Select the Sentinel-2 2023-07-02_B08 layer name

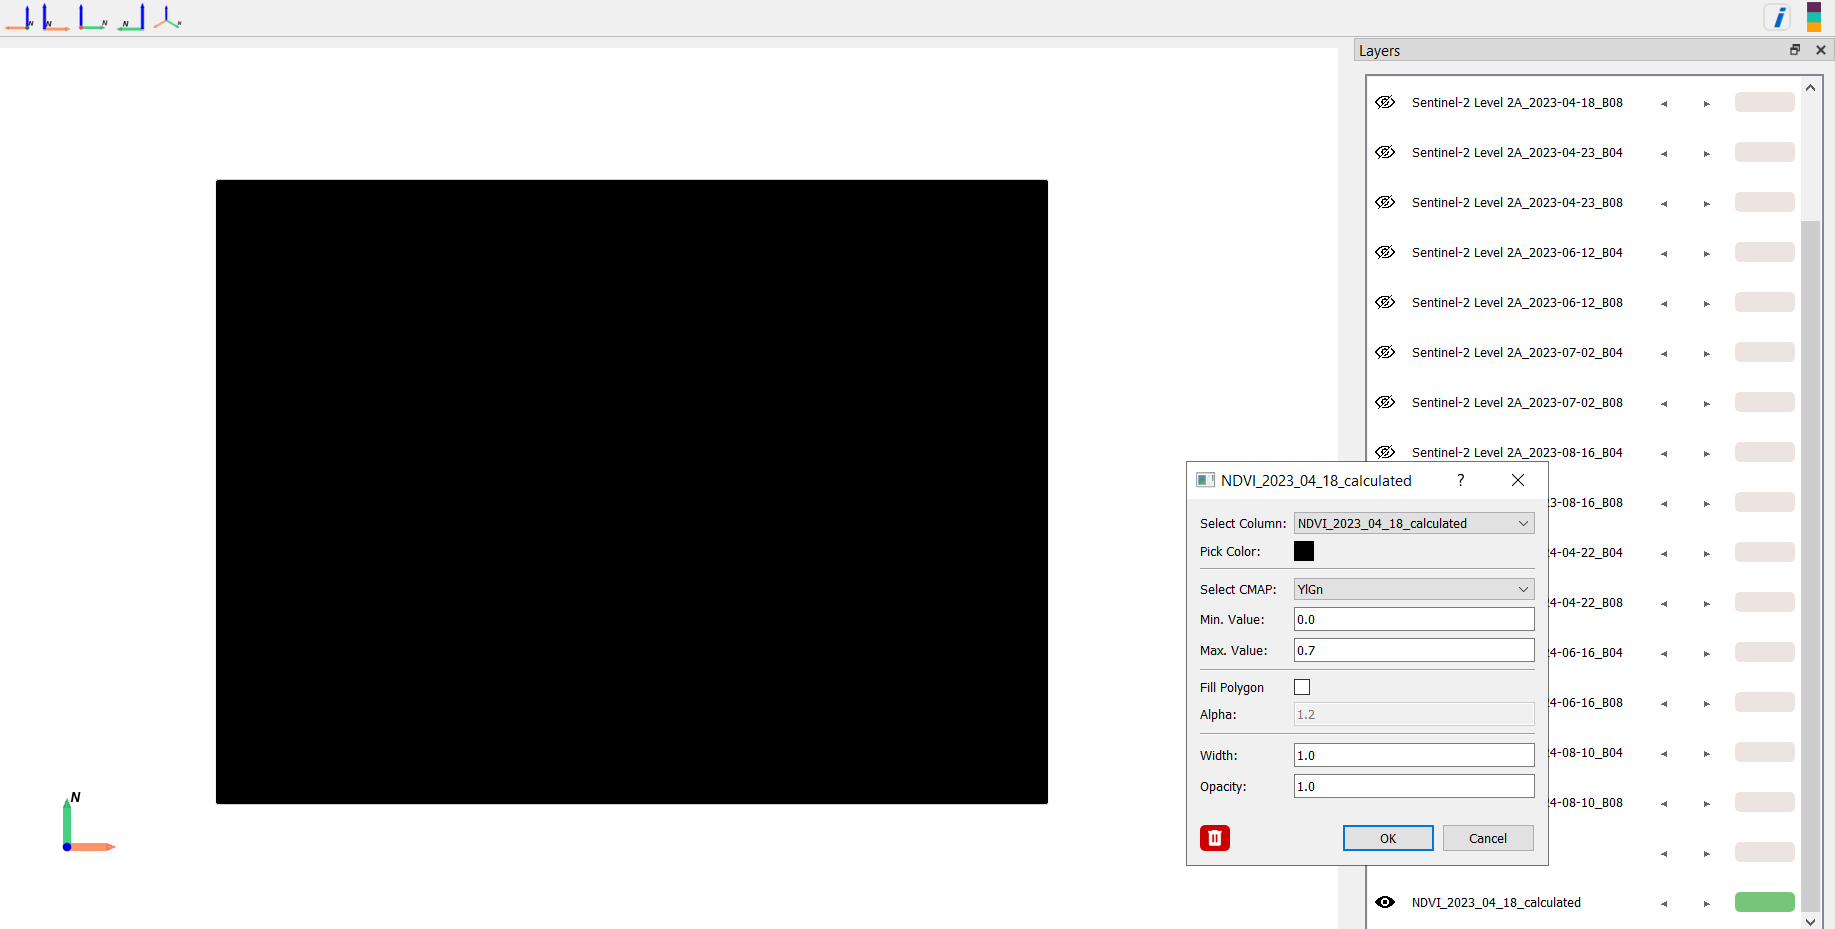click(1516, 402)
